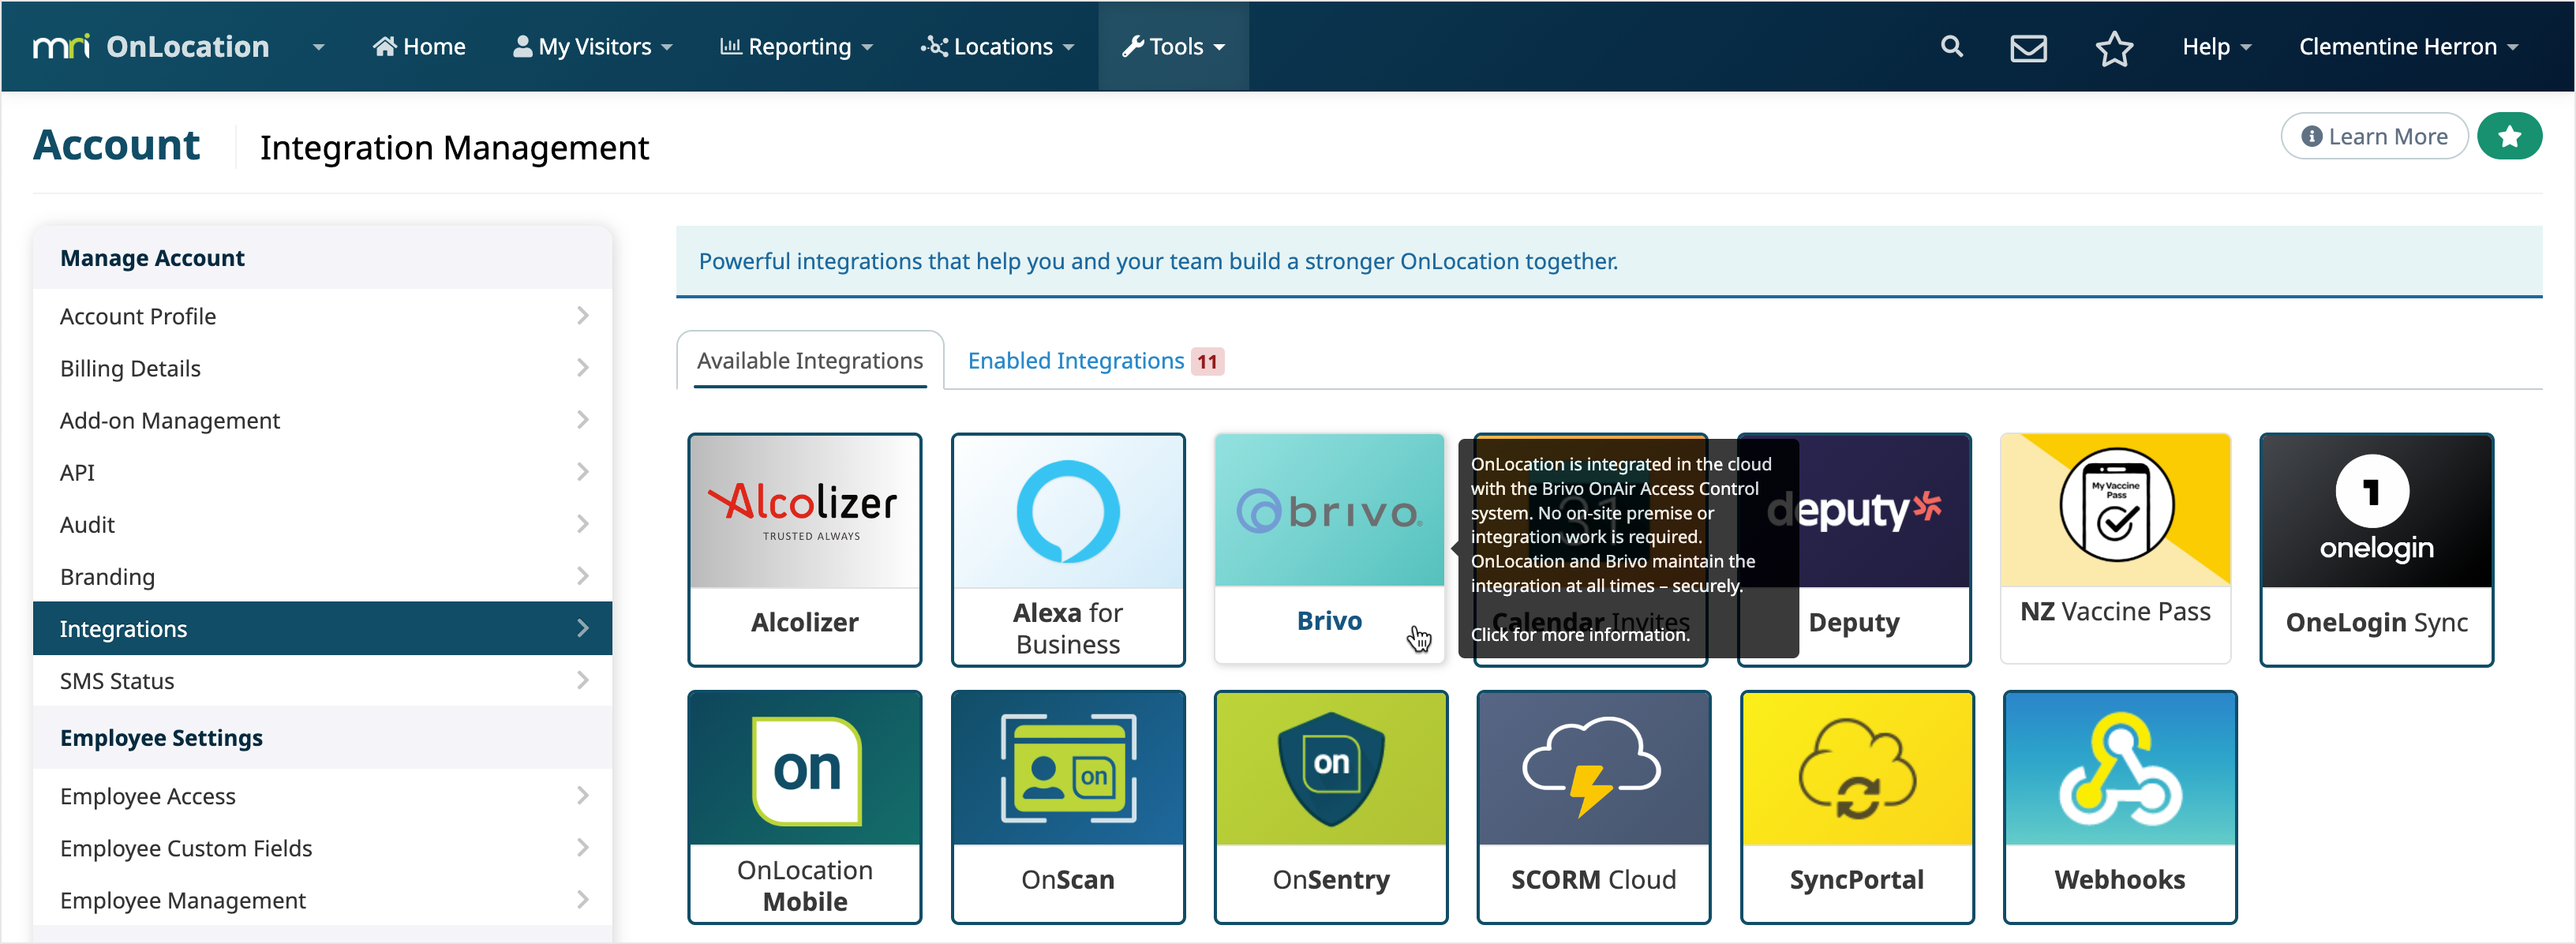The image size is (2576, 944).
Task: Open Billing Details in the sidebar
Action: (322, 368)
